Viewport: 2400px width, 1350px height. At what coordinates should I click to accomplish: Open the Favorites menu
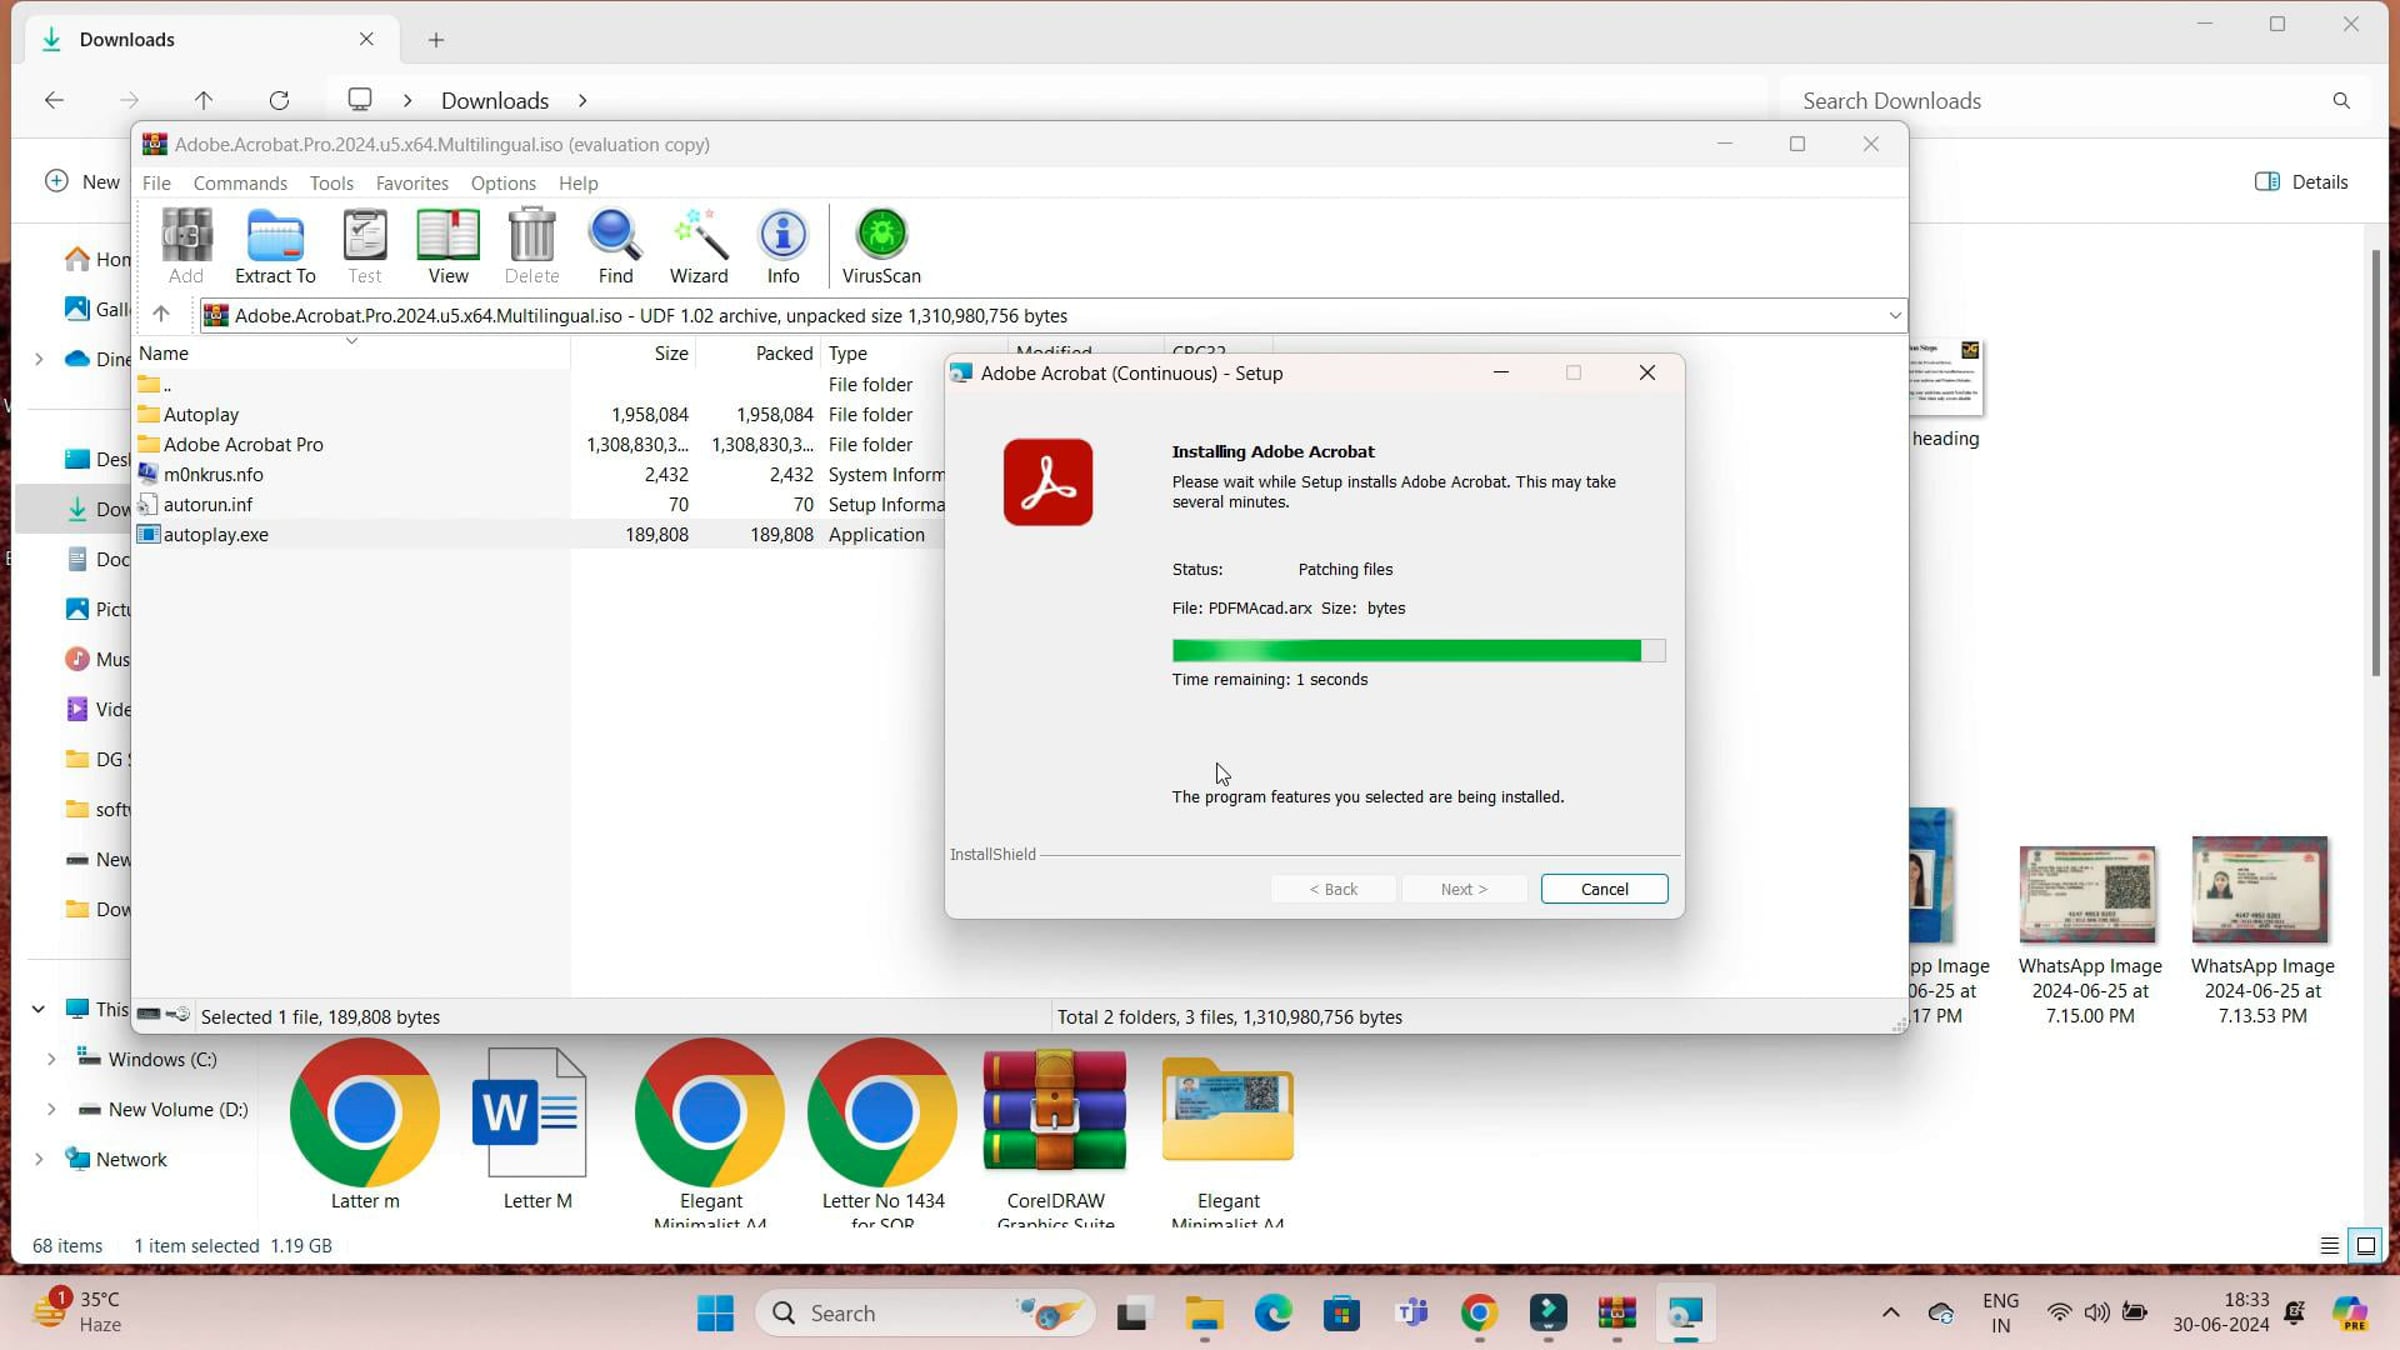411,183
